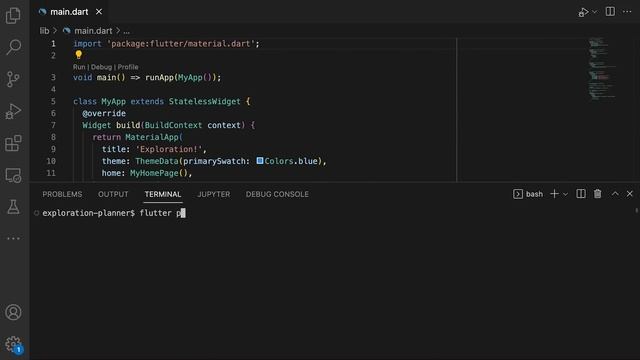
Task: Select the Terminal panel tab
Action: (163, 194)
